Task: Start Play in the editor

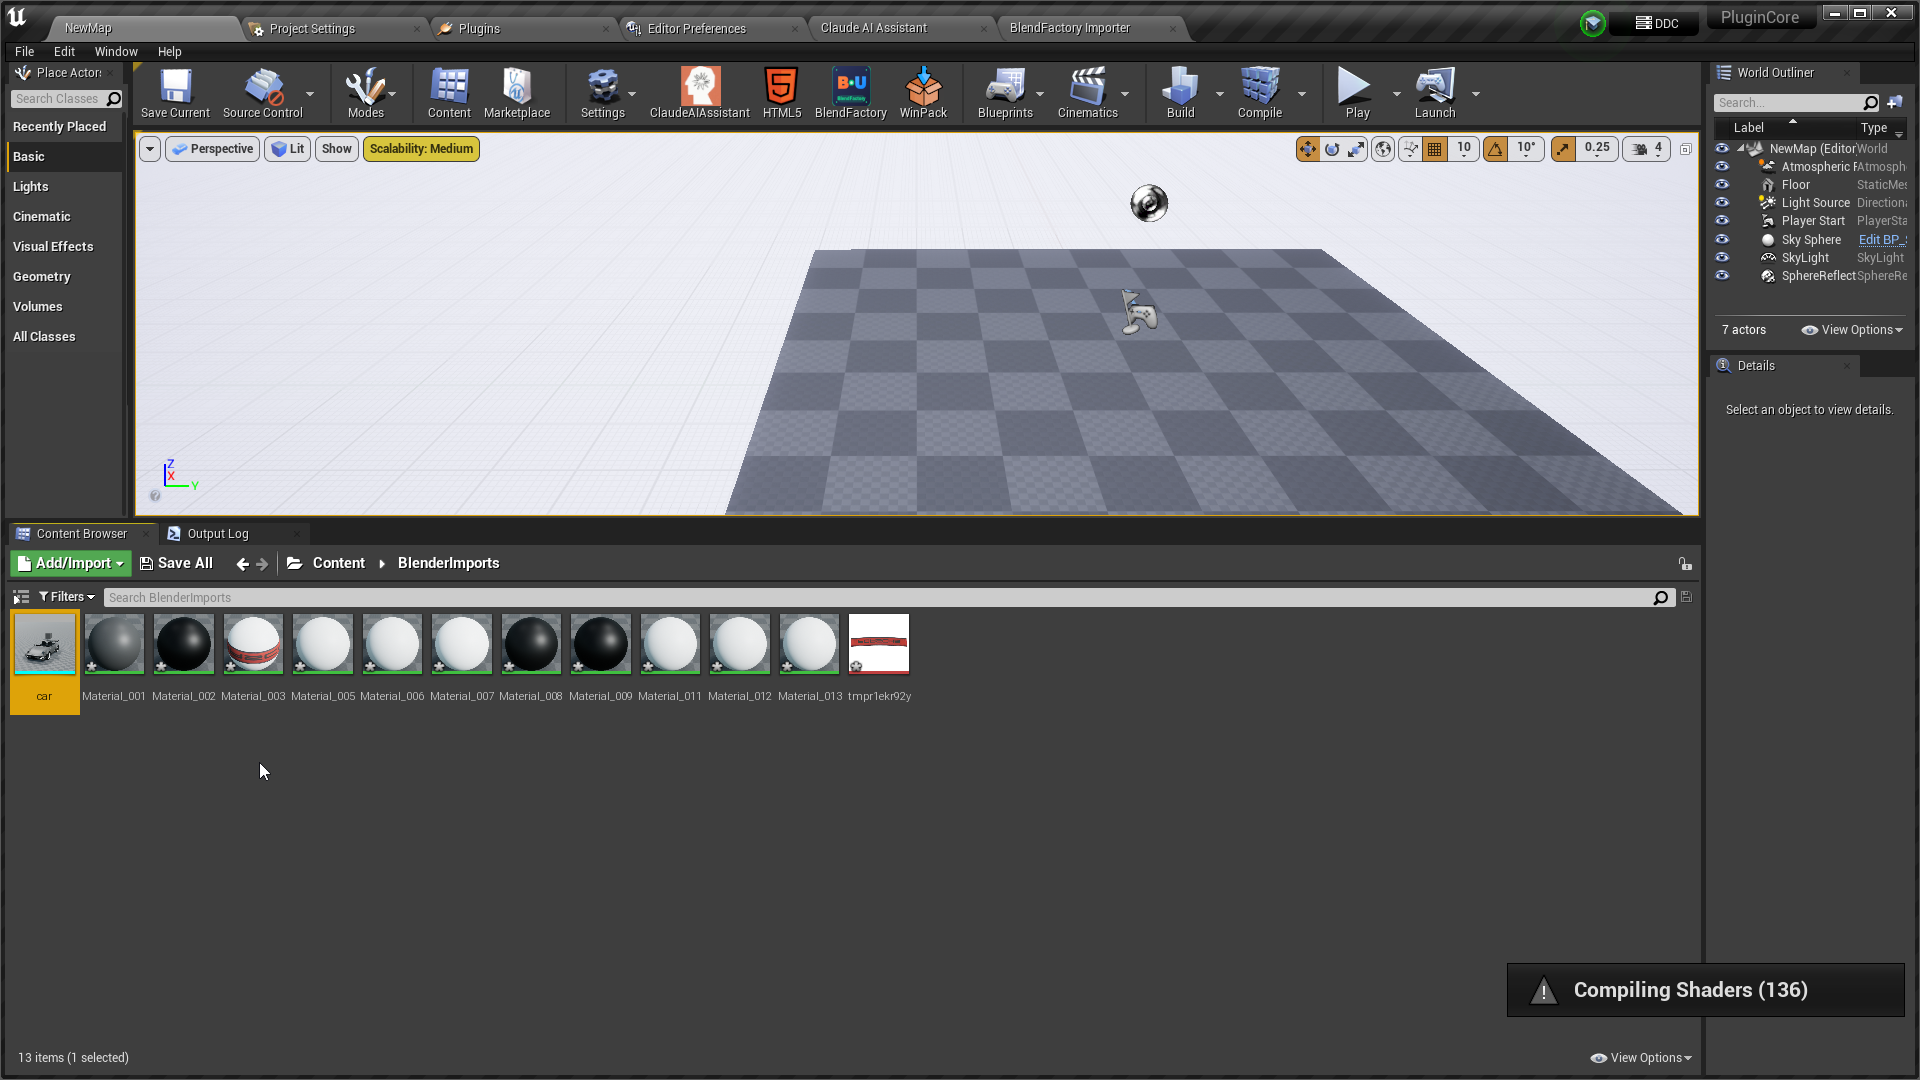Action: click(x=1357, y=93)
